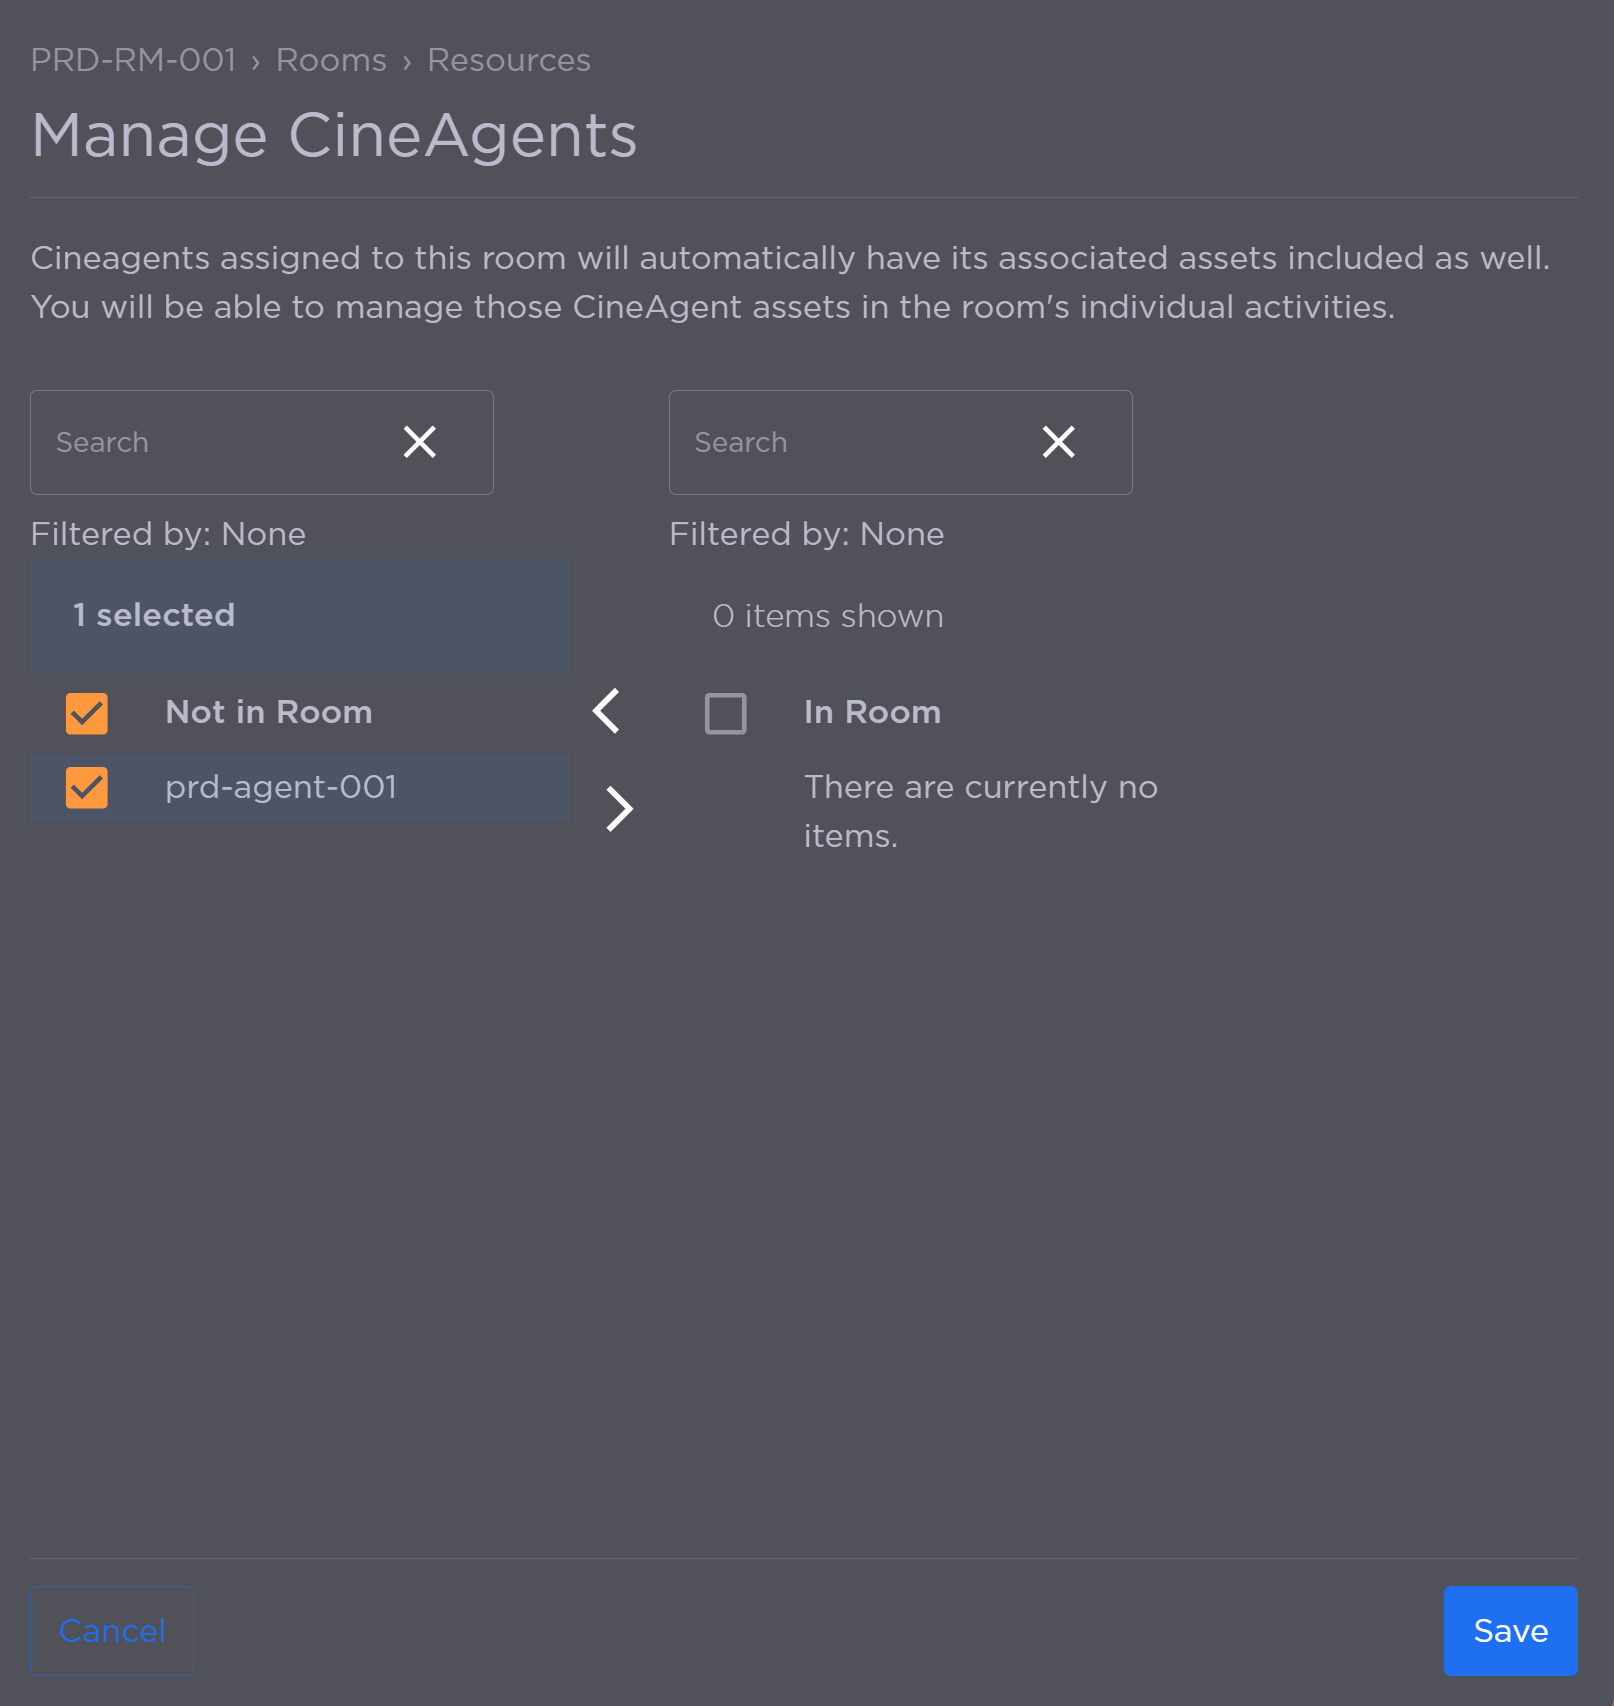Image resolution: width=1614 pixels, height=1706 pixels.
Task: Save the CineAgent assignments
Action: pyautogui.click(x=1510, y=1630)
